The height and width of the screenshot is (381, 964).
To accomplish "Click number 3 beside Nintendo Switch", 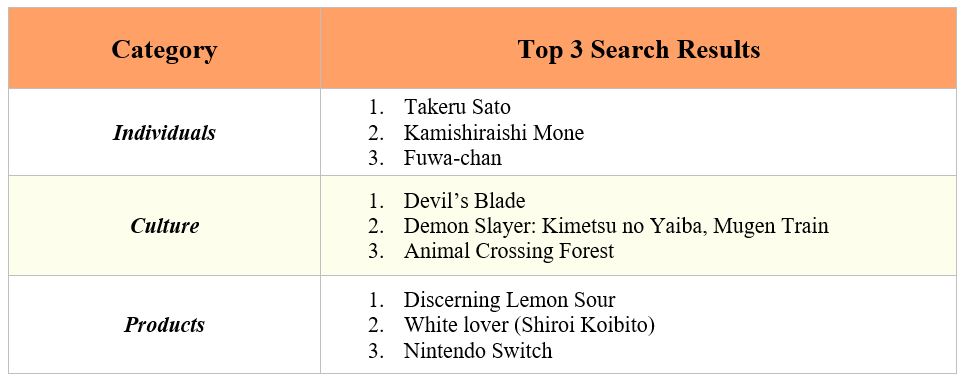I will 375,350.
